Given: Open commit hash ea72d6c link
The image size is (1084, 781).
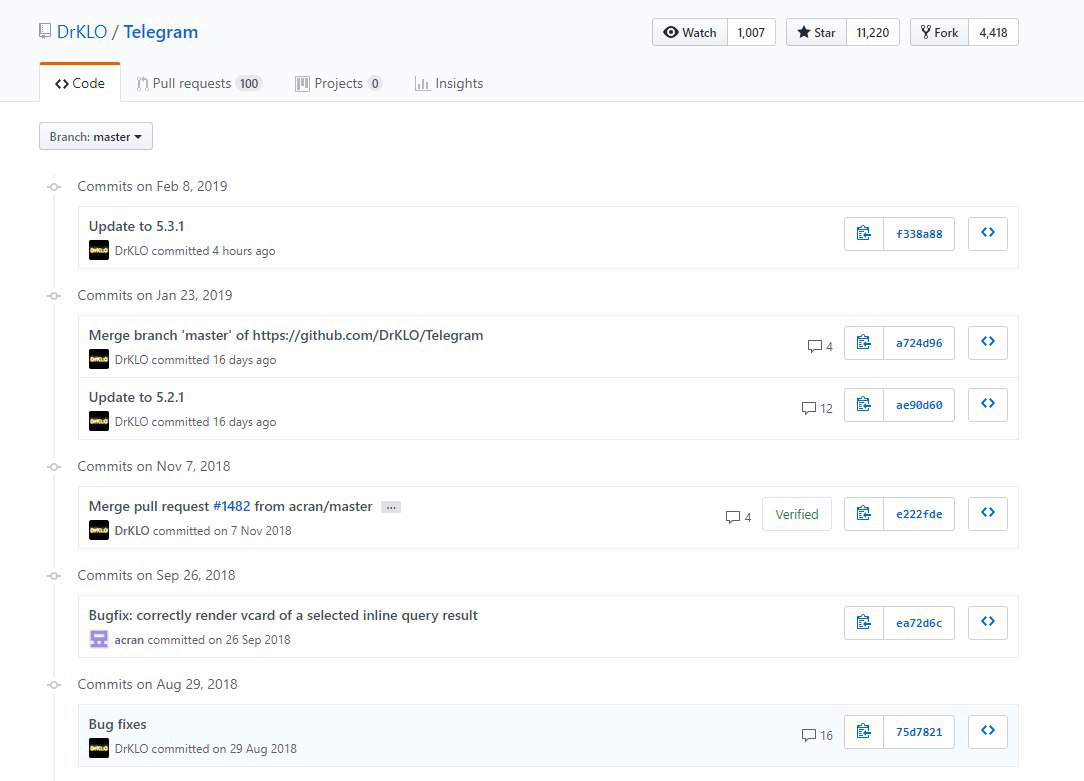Looking at the screenshot, I should tap(919, 623).
